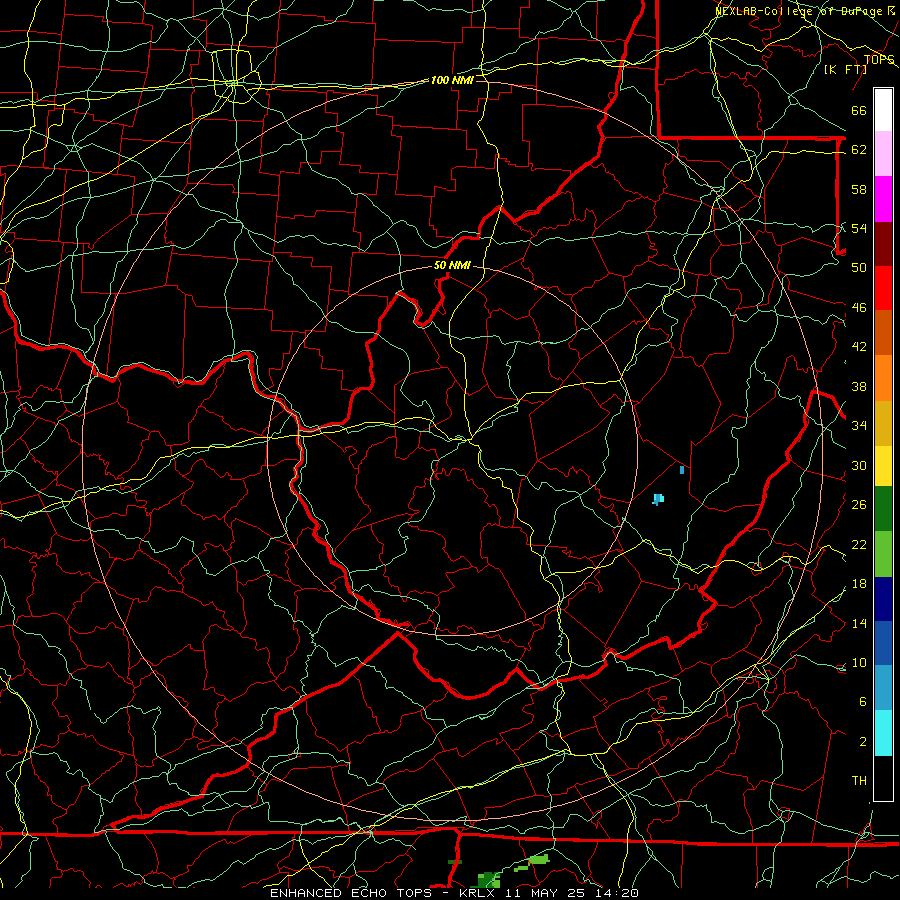Click the '50 NMI' range ring label
This screenshot has width=900, height=900.
click(x=452, y=265)
